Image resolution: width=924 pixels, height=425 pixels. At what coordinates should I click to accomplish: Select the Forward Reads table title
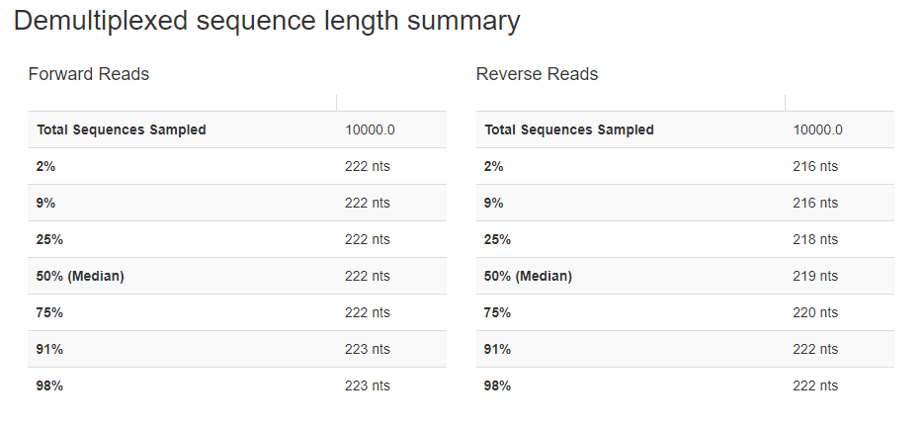[x=88, y=74]
